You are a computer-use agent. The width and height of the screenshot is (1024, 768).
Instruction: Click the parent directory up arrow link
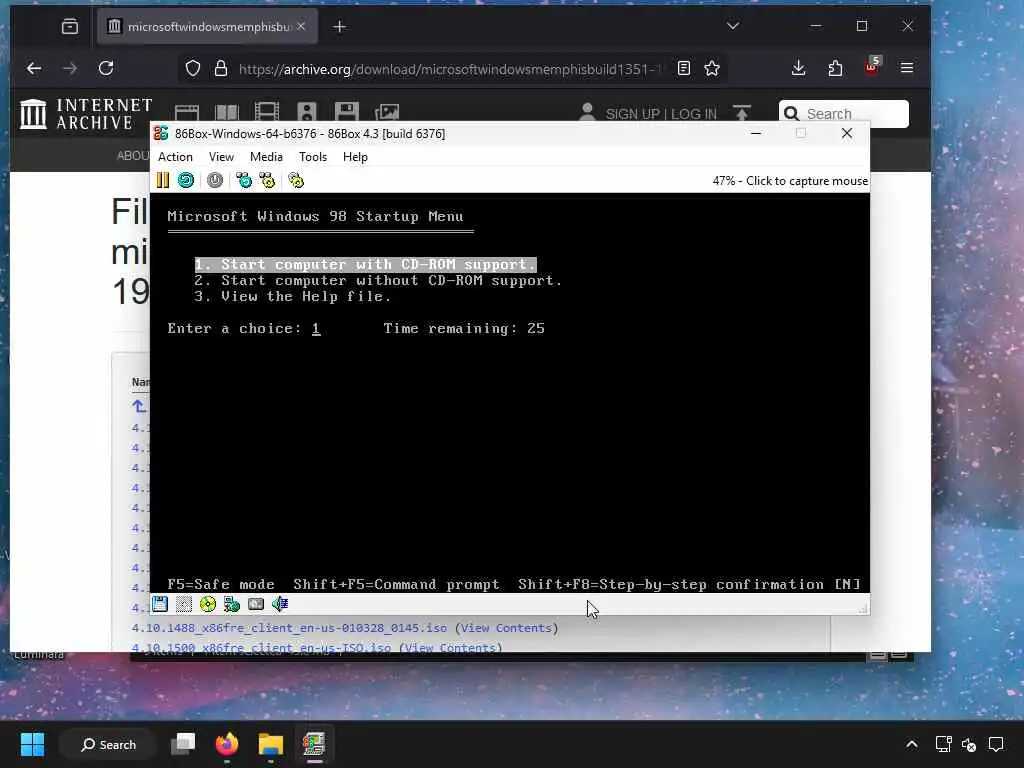(139, 406)
